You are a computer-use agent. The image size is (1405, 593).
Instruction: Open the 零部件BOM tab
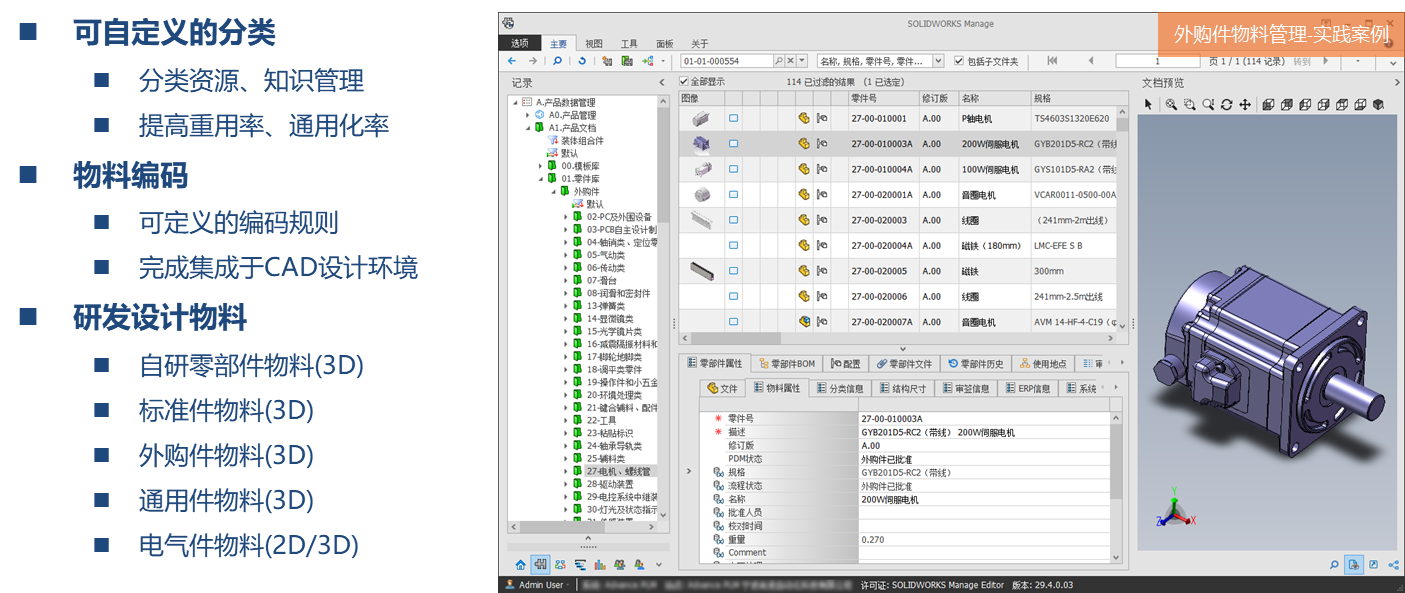[787, 363]
